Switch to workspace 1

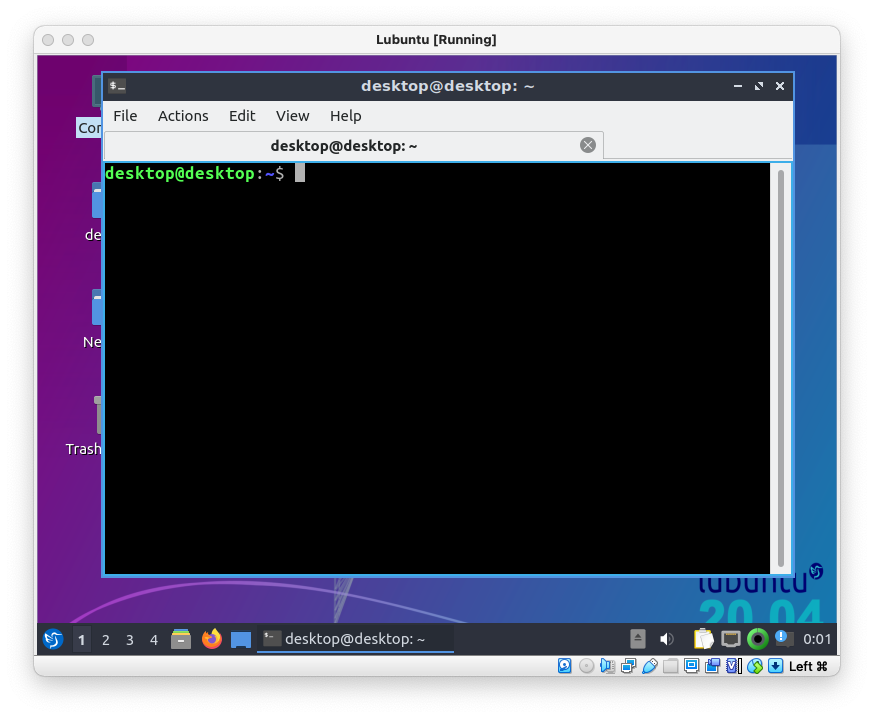click(81, 639)
